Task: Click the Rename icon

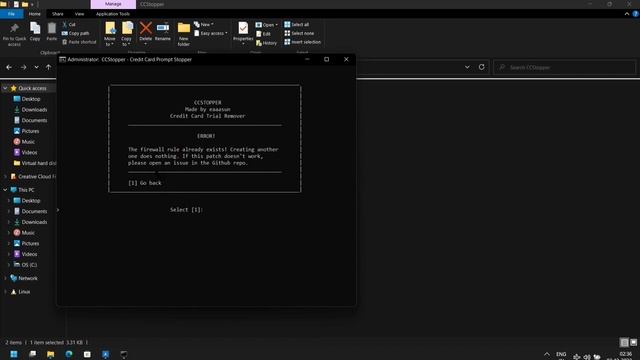Action: [x=163, y=28]
